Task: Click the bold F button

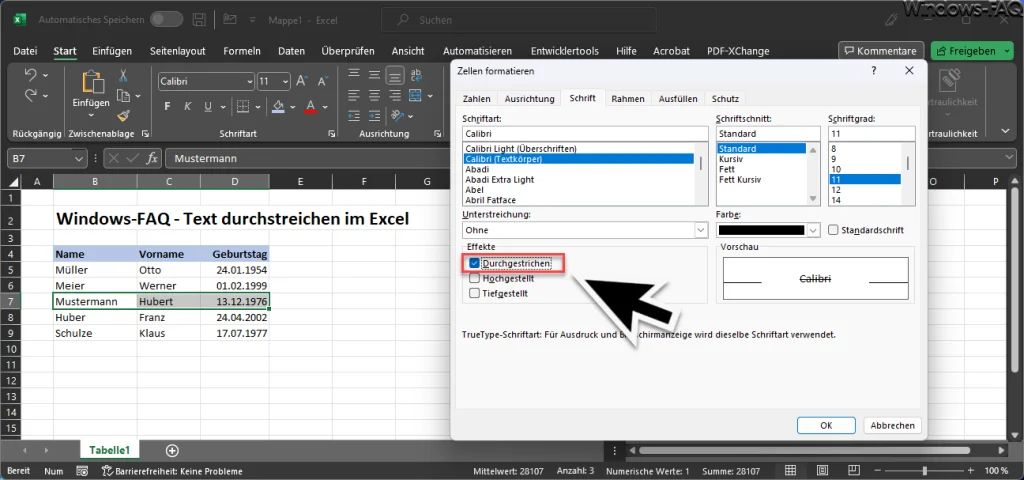Action: pos(168,106)
